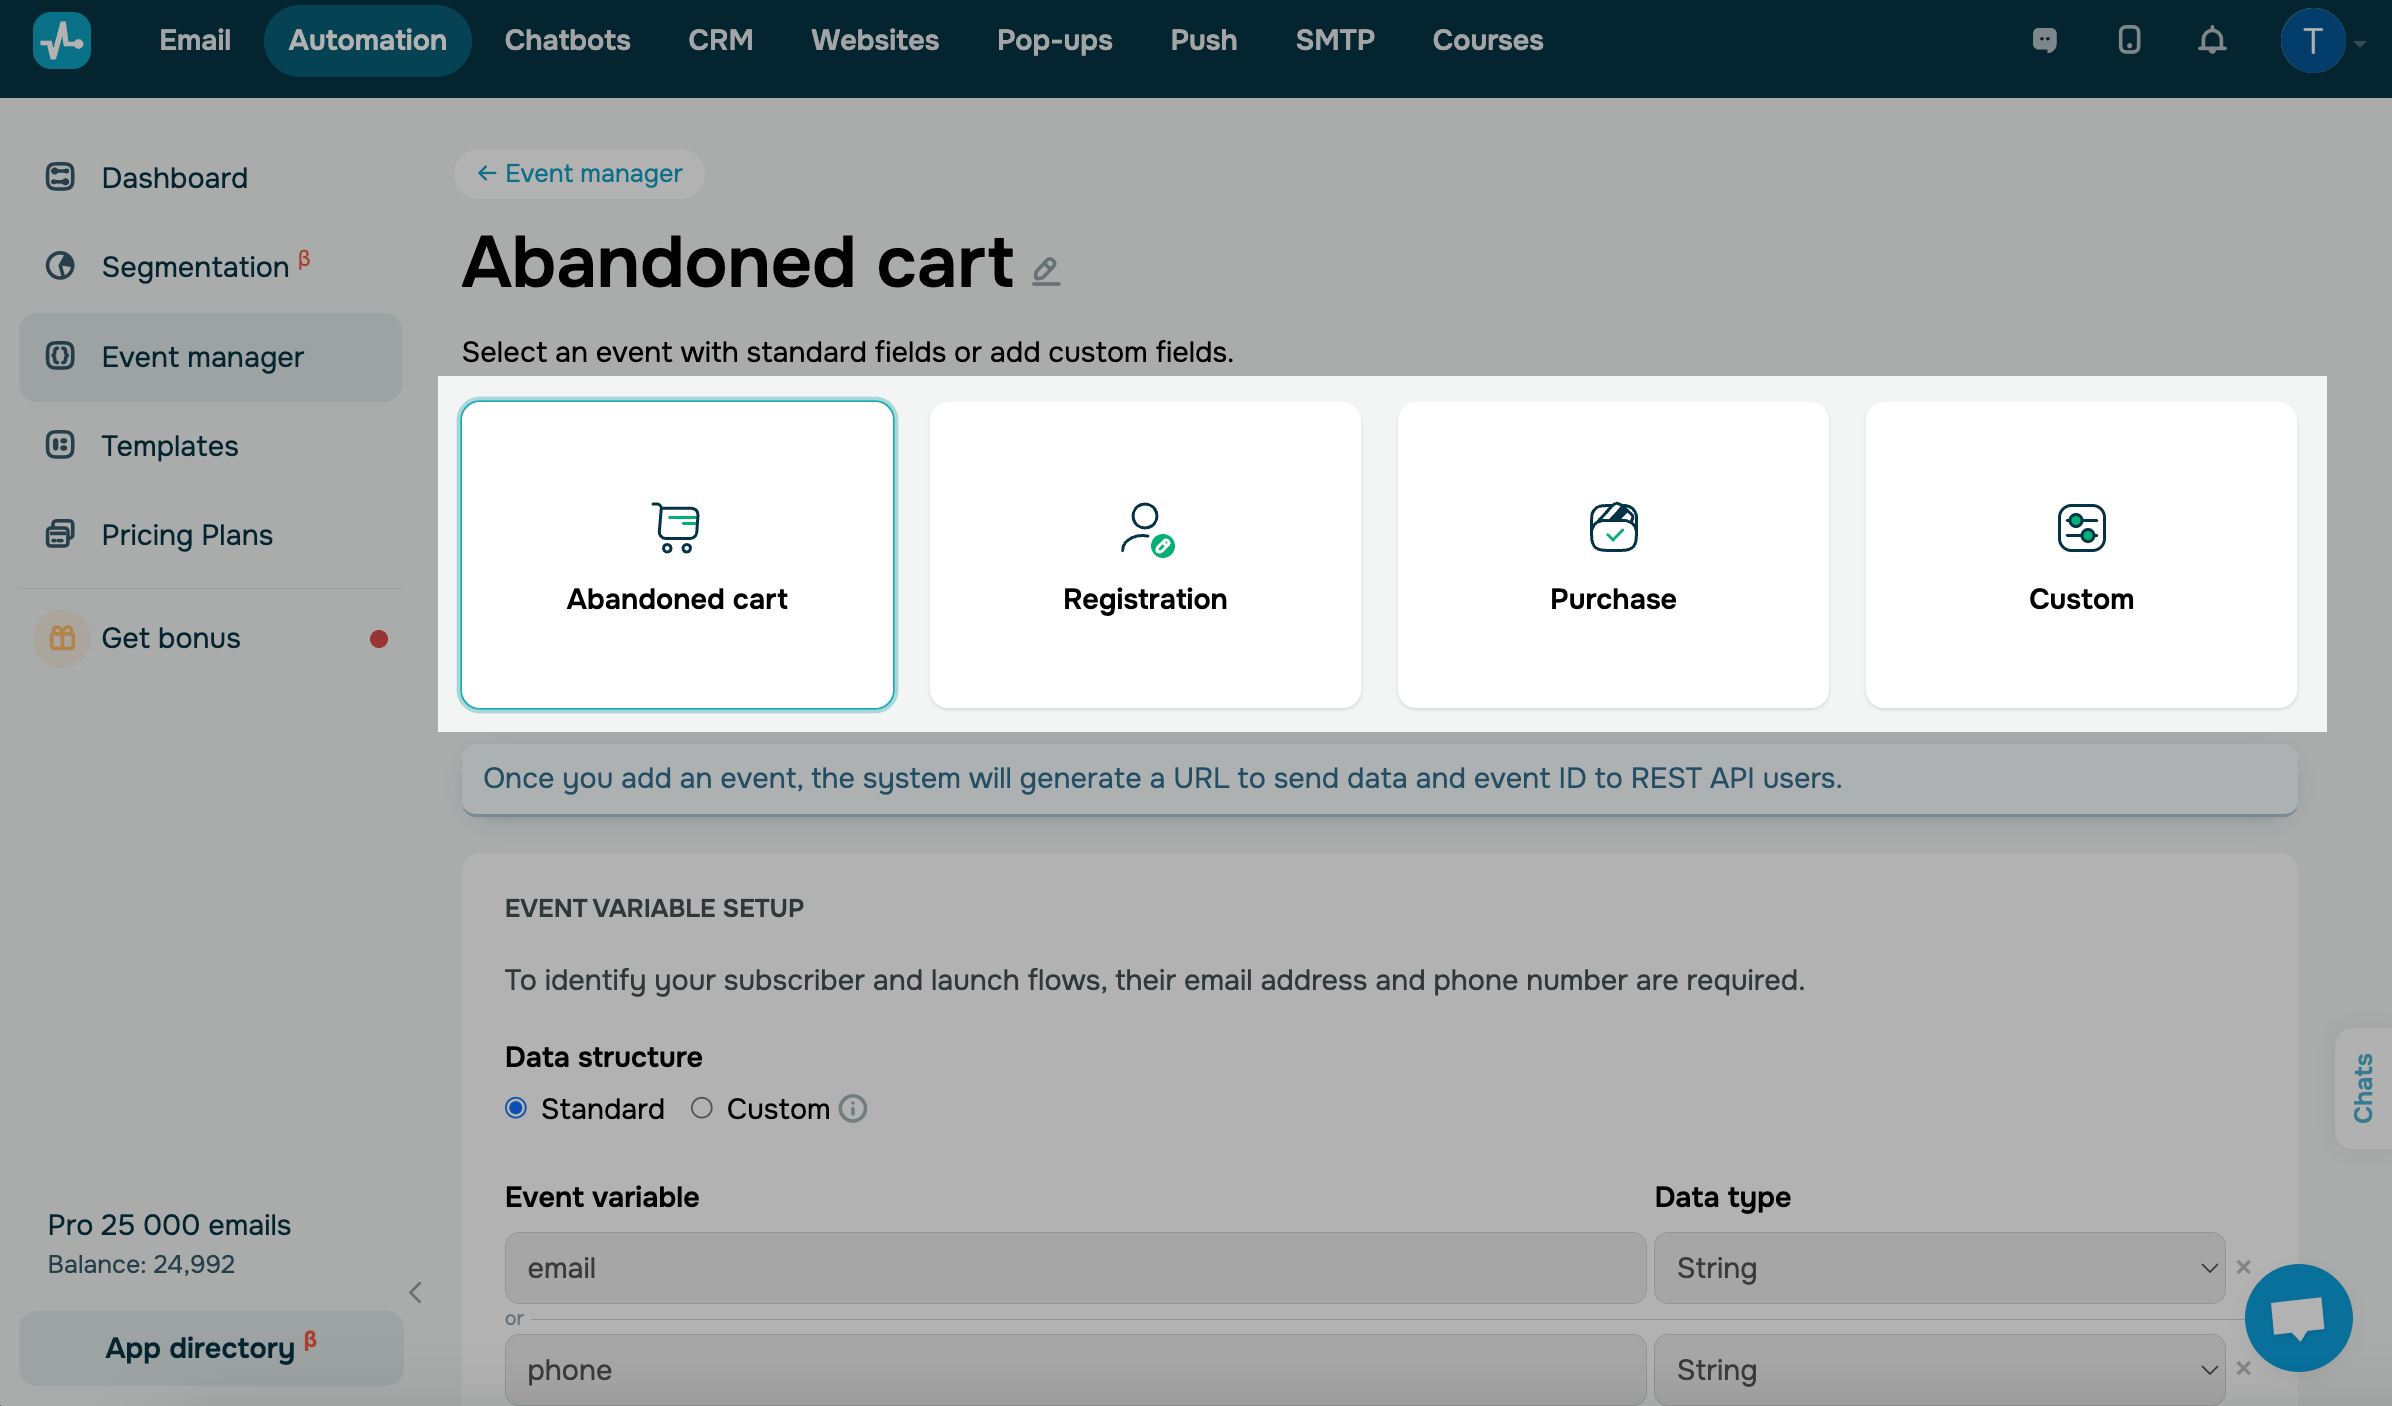The height and width of the screenshot is (1406, 2392).
Task: Go back to Event manager link
Action: coord(580,173)
